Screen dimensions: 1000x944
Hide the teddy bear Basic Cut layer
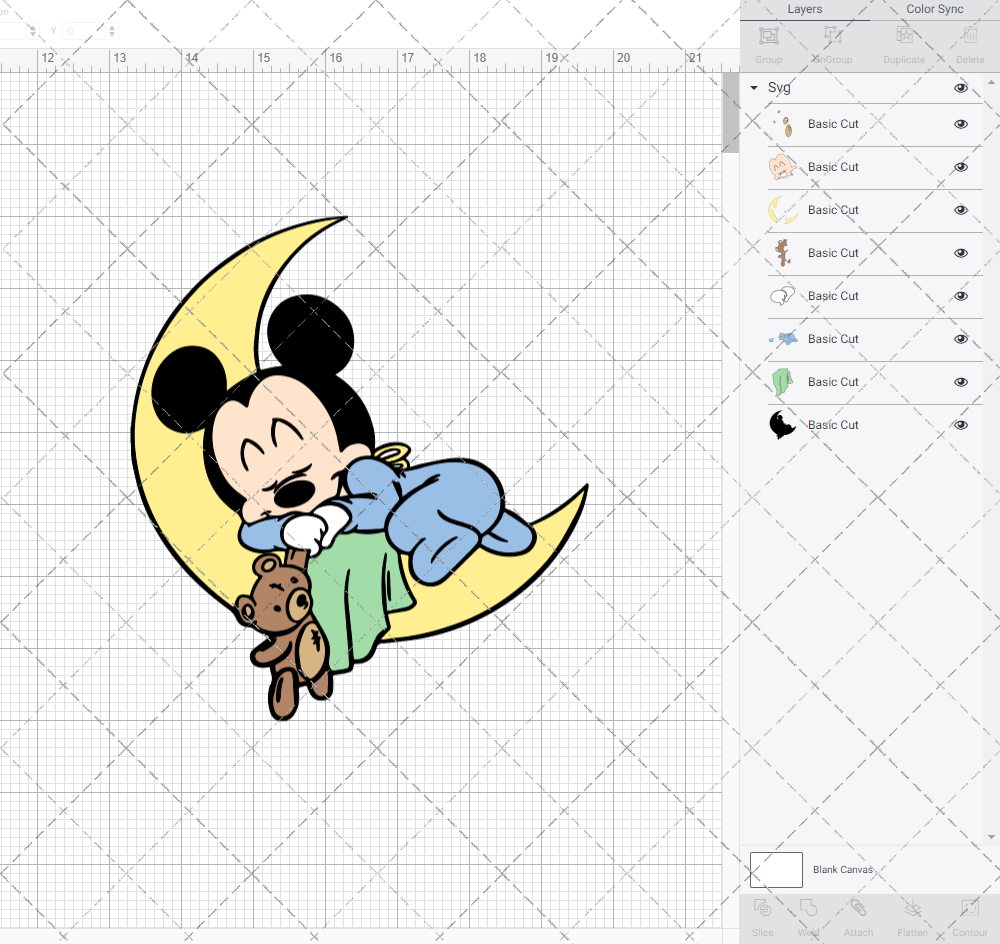(x=960, y=253)
